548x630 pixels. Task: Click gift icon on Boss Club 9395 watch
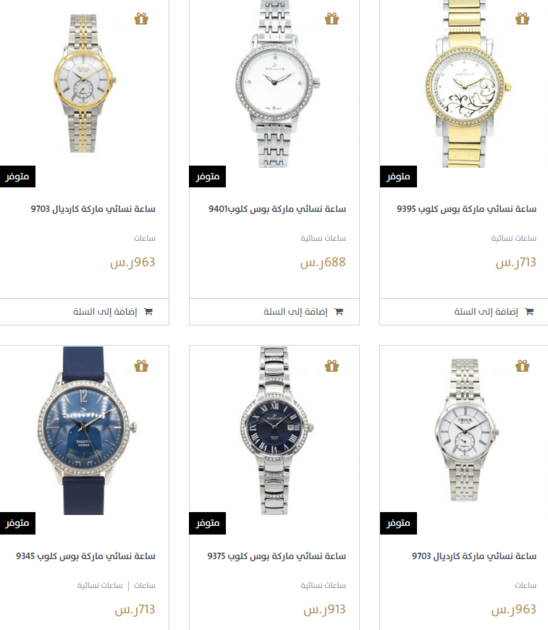[x=522, y=18]
